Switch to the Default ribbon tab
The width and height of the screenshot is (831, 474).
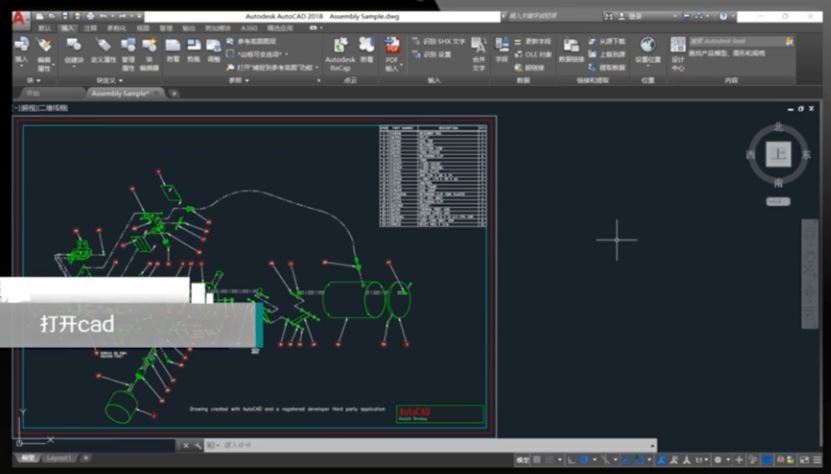coord(45,28)
